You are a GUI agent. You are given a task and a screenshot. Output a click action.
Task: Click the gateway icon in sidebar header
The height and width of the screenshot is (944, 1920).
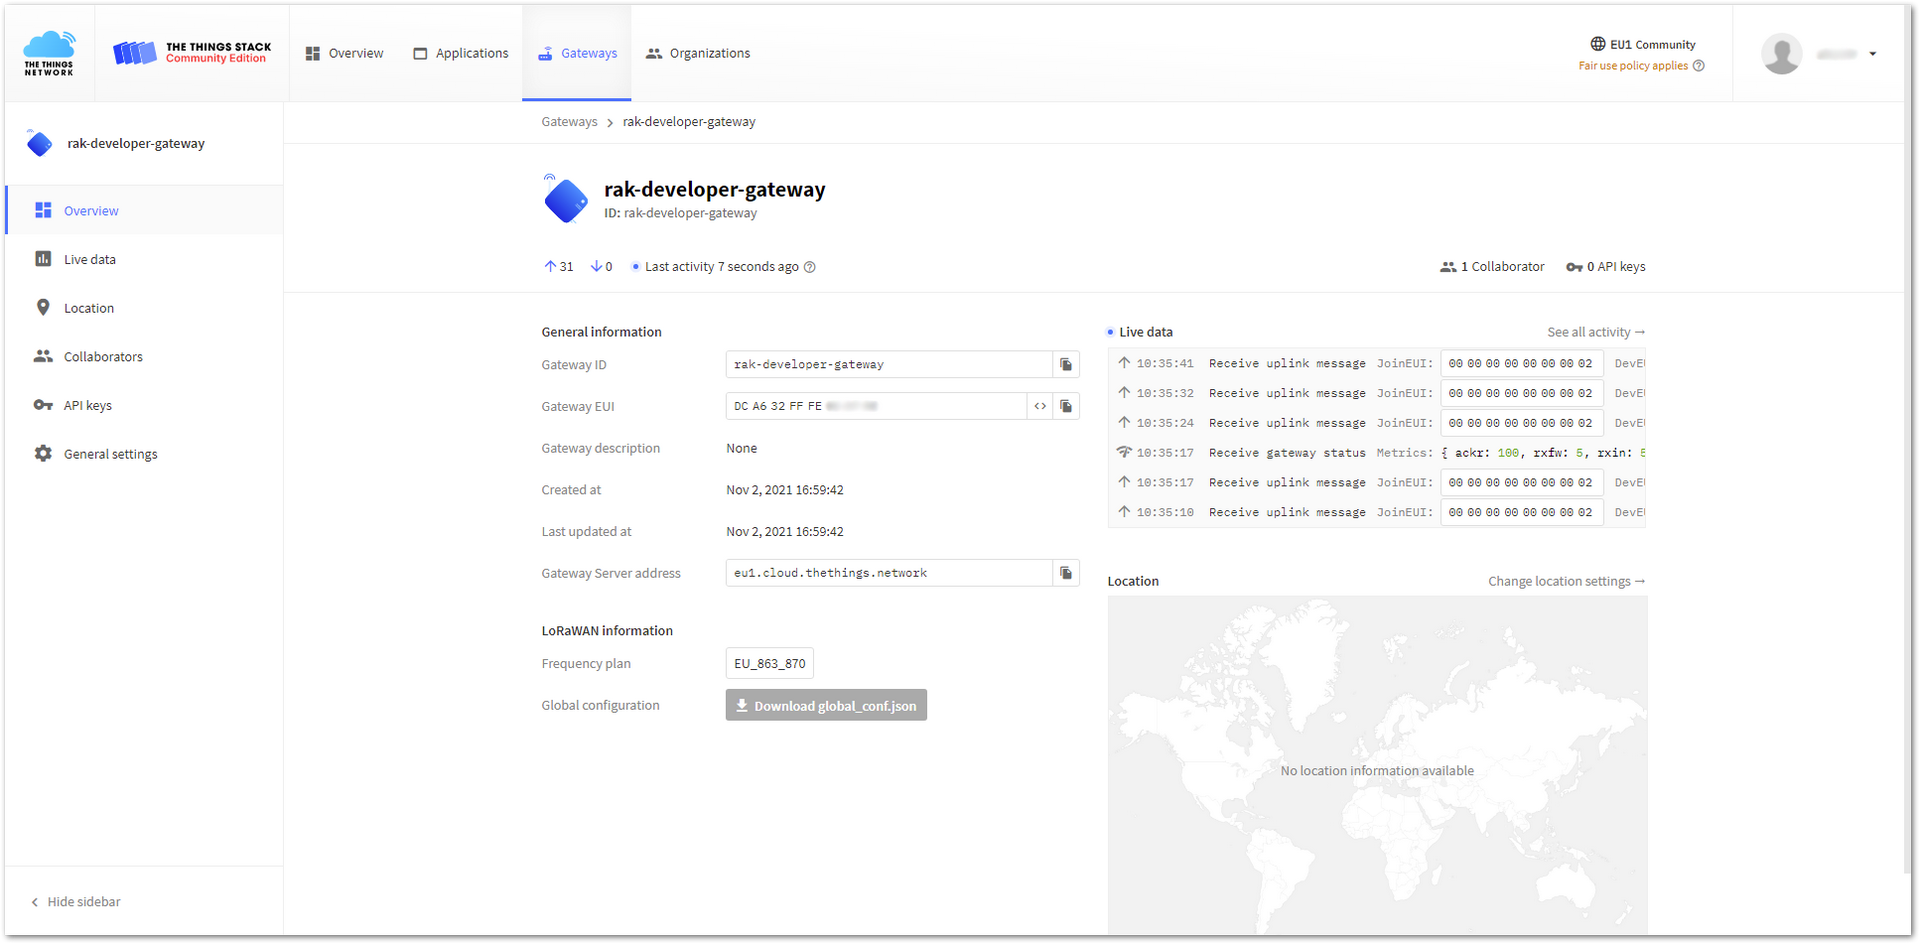click(40, 143)
